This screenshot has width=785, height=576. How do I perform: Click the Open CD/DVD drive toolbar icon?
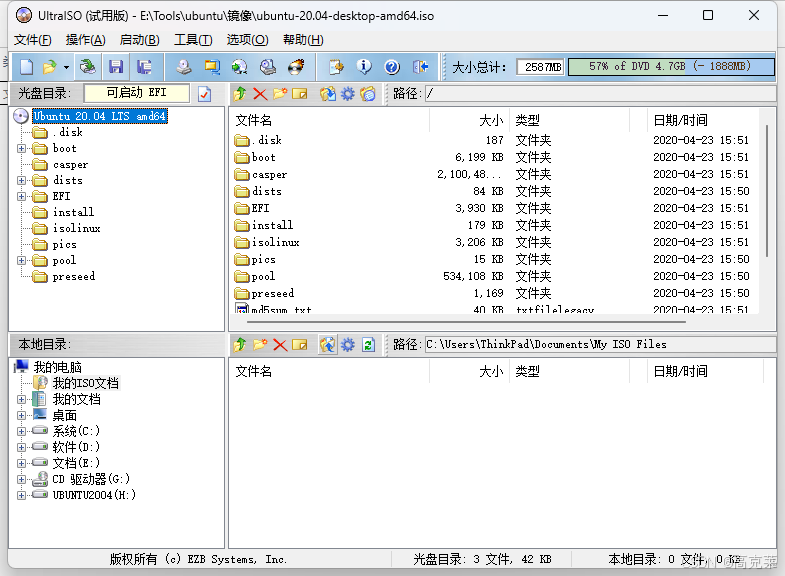tap(88, 67)
